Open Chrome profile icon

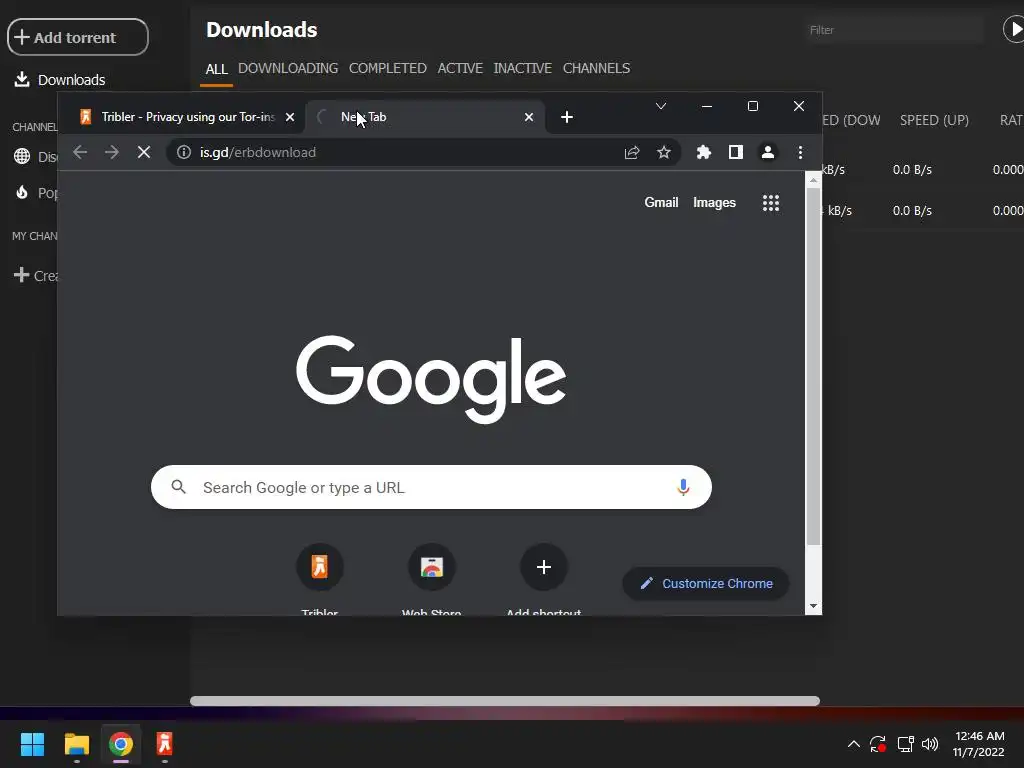coord(768,152)
